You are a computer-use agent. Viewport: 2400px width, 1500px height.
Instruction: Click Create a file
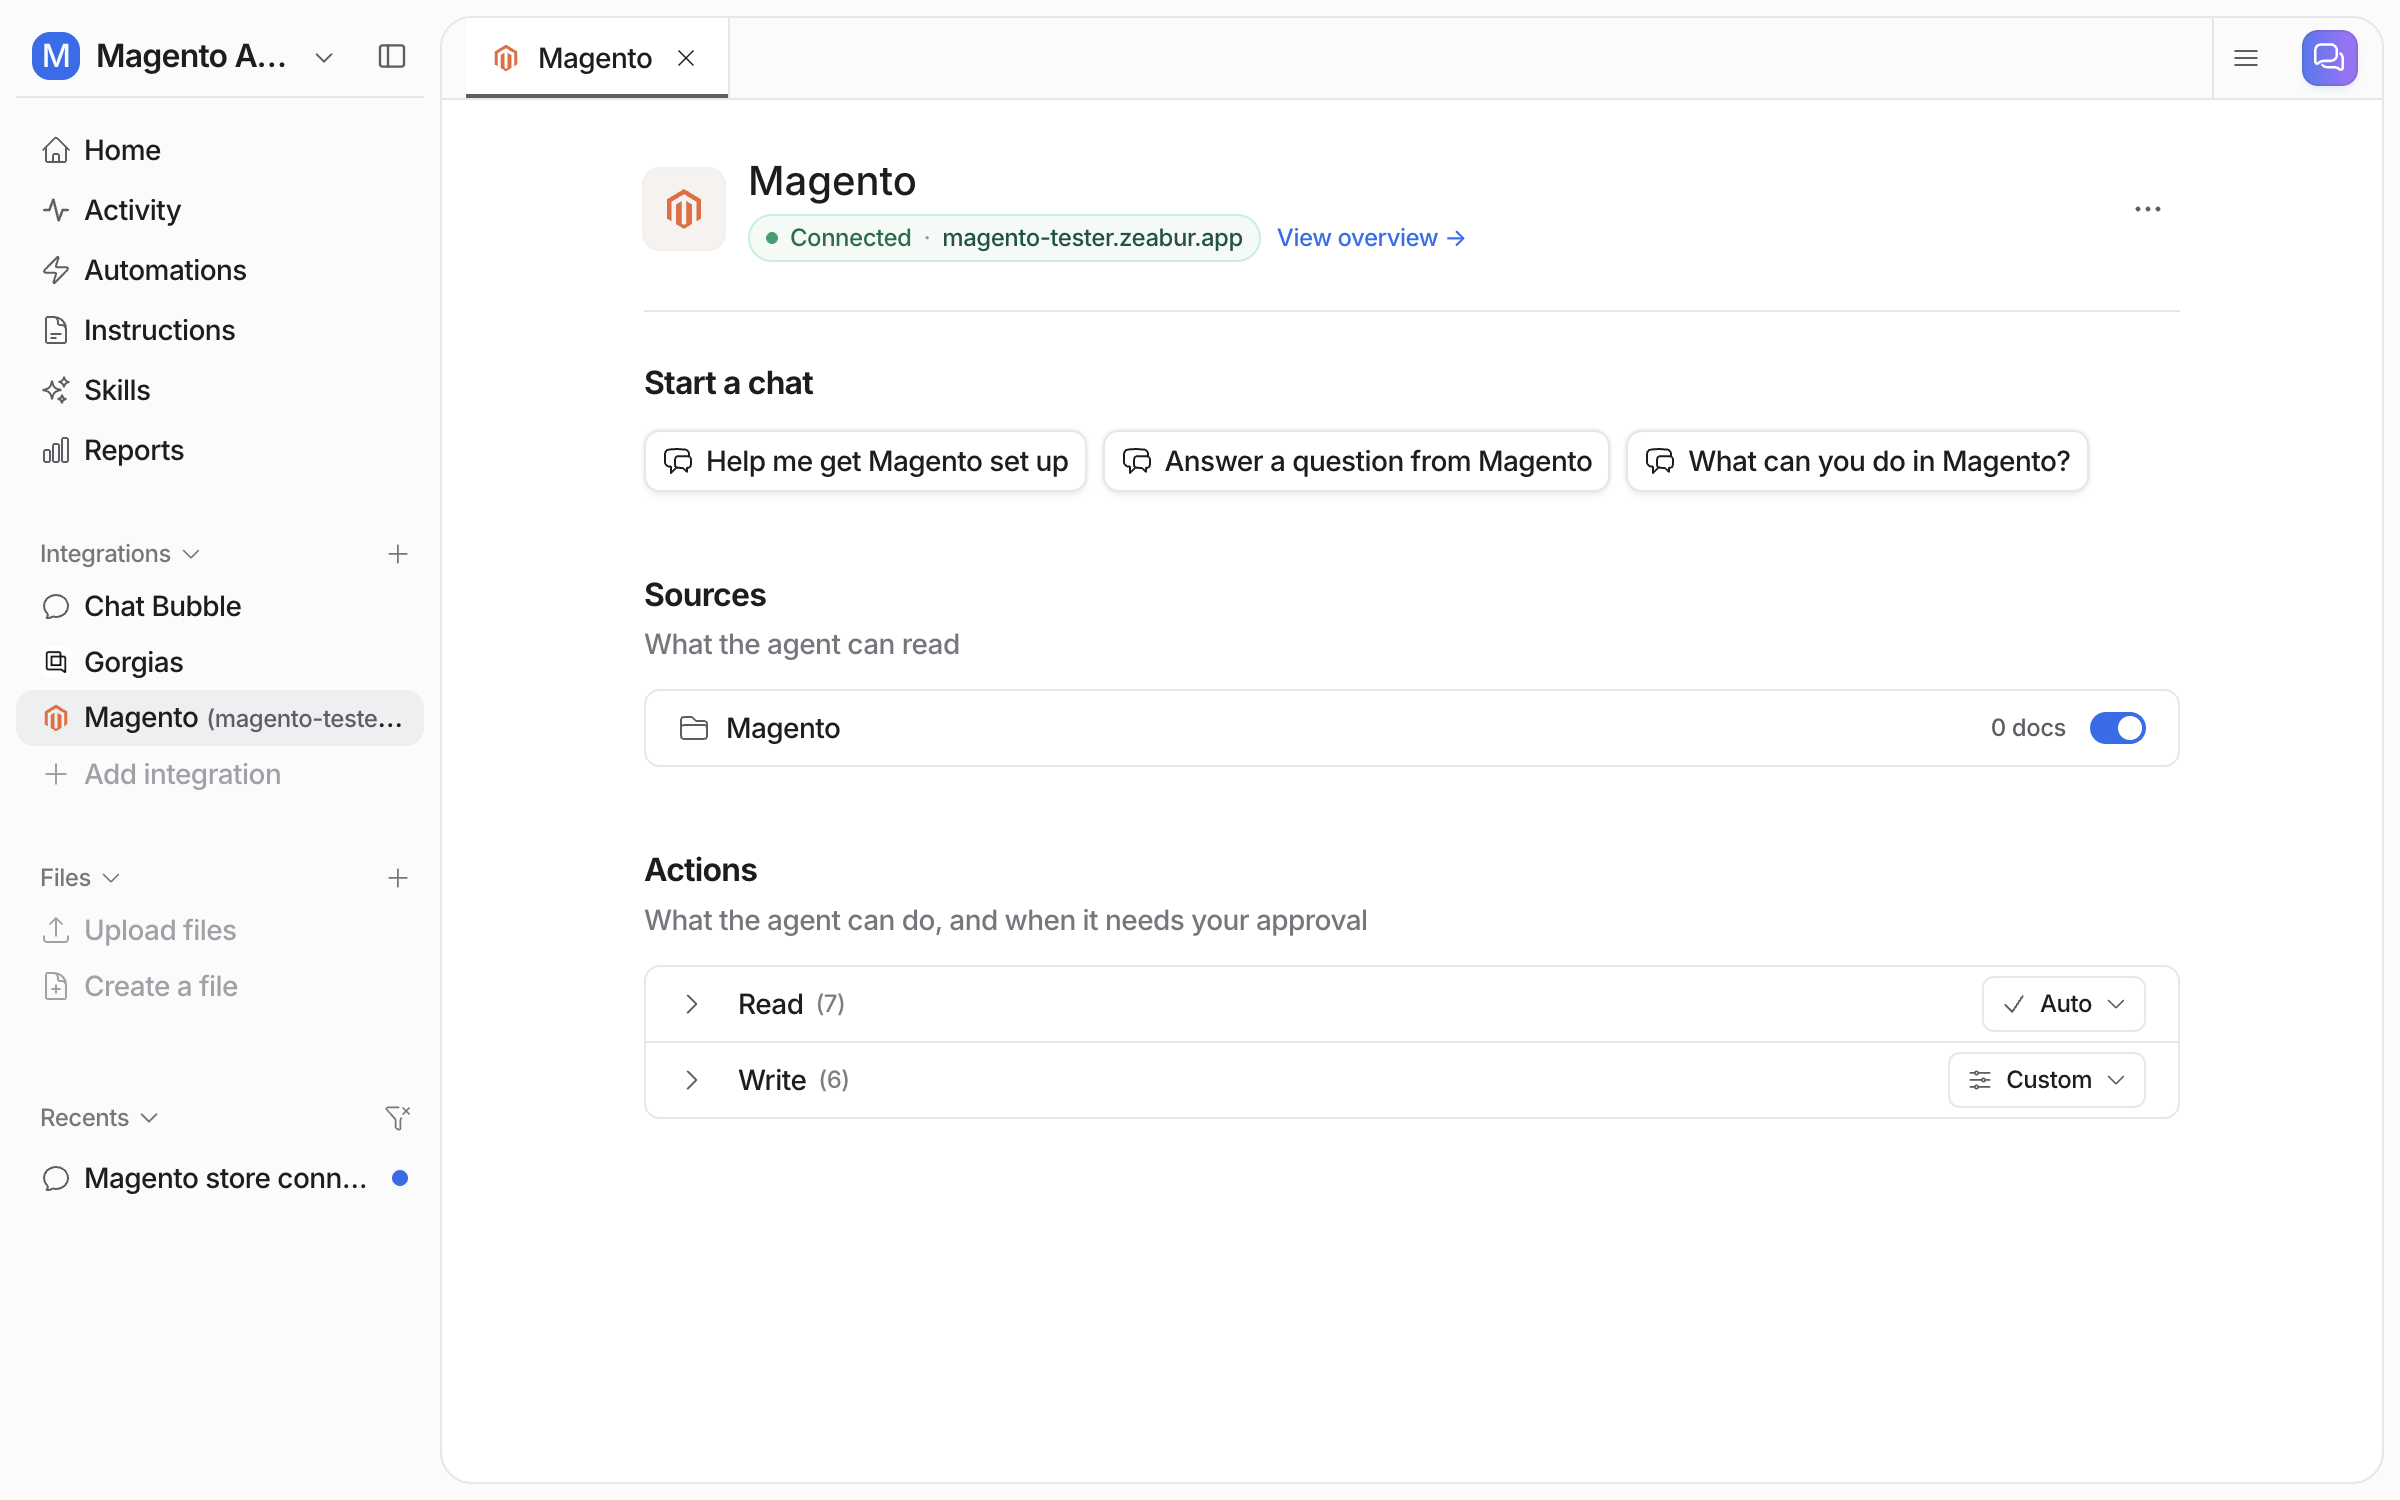coord(220,986)
